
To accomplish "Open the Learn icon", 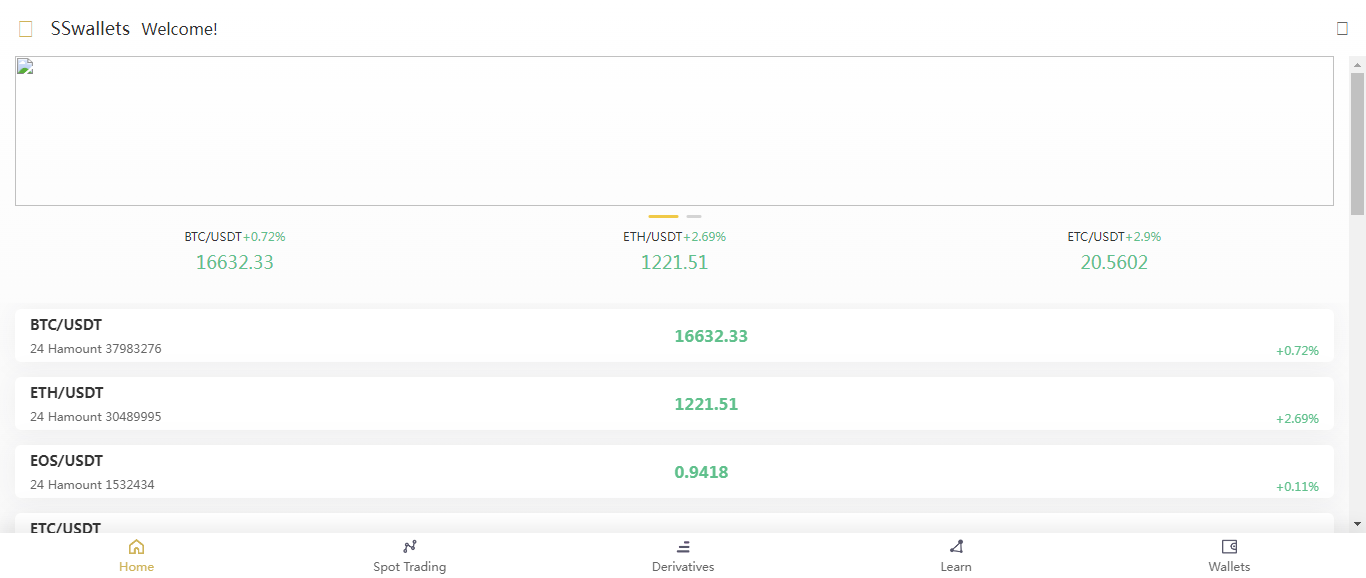I will 956,547.
